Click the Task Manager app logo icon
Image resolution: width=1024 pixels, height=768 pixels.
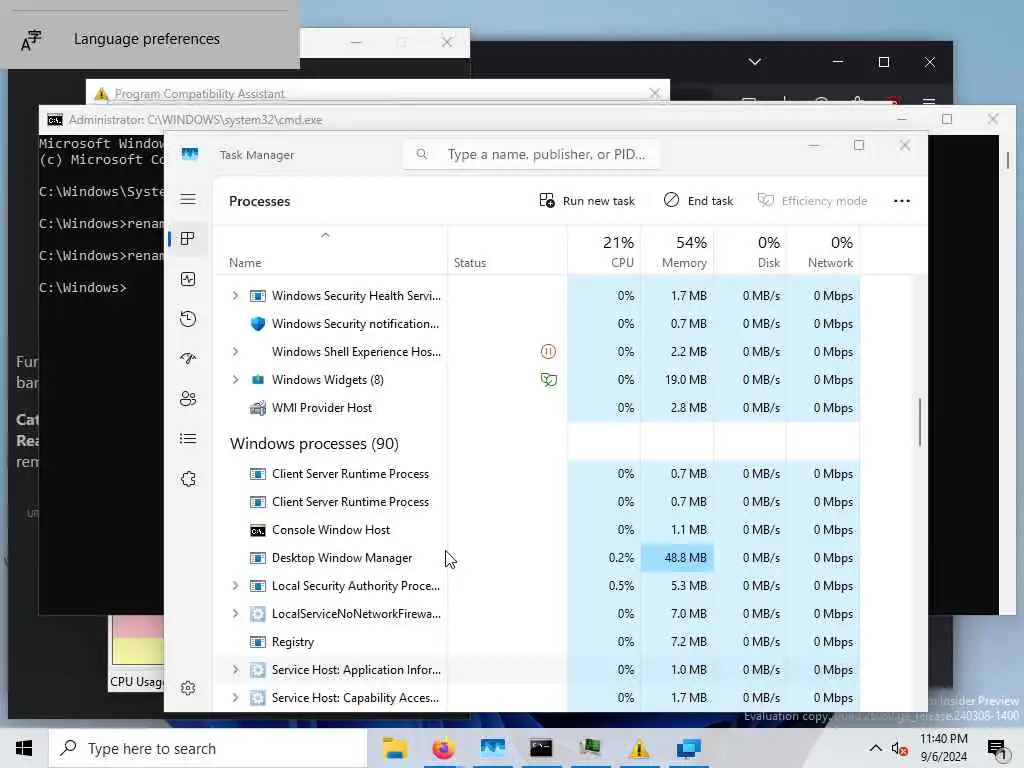tap(189, 154)
